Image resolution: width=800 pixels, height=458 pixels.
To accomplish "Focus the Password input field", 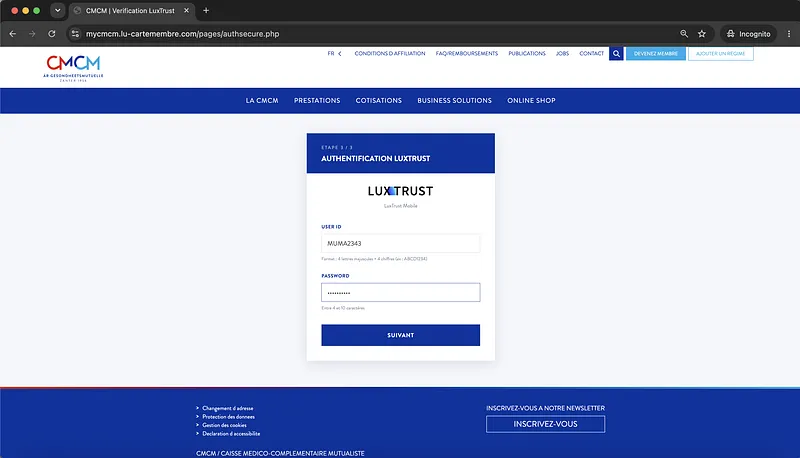I will point(401,292).
